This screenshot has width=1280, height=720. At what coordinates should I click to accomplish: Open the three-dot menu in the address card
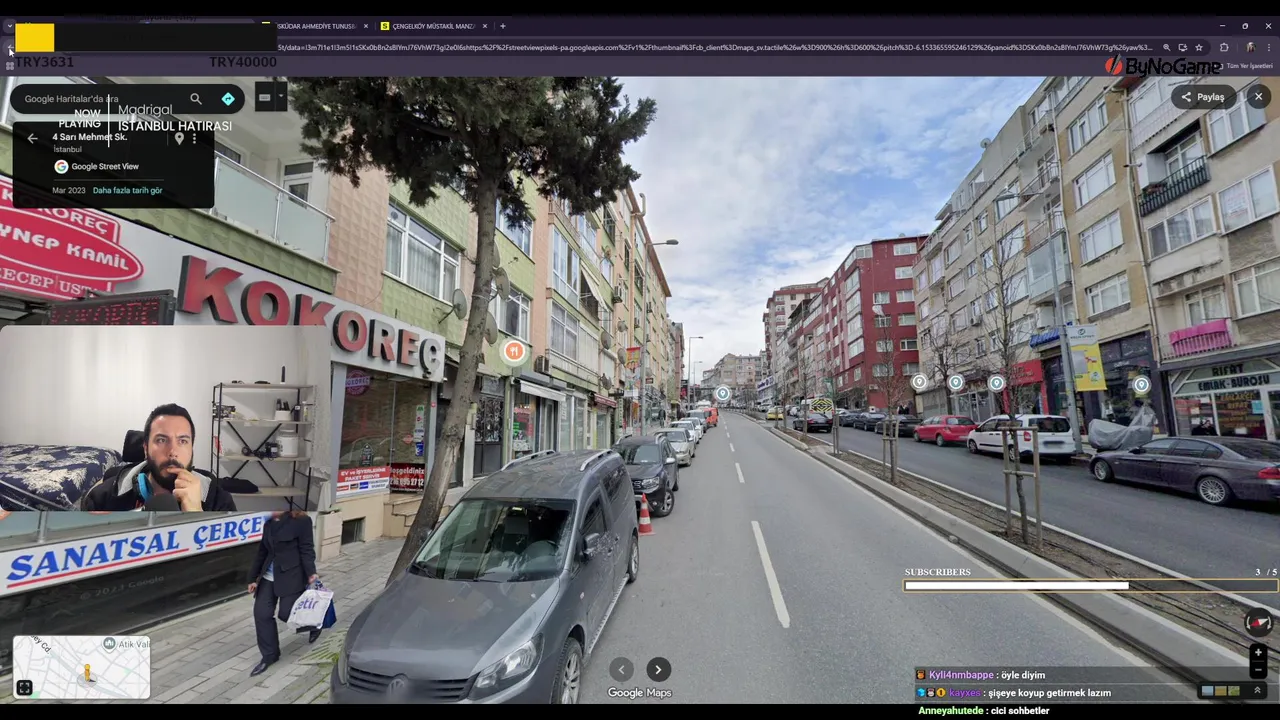194,138
